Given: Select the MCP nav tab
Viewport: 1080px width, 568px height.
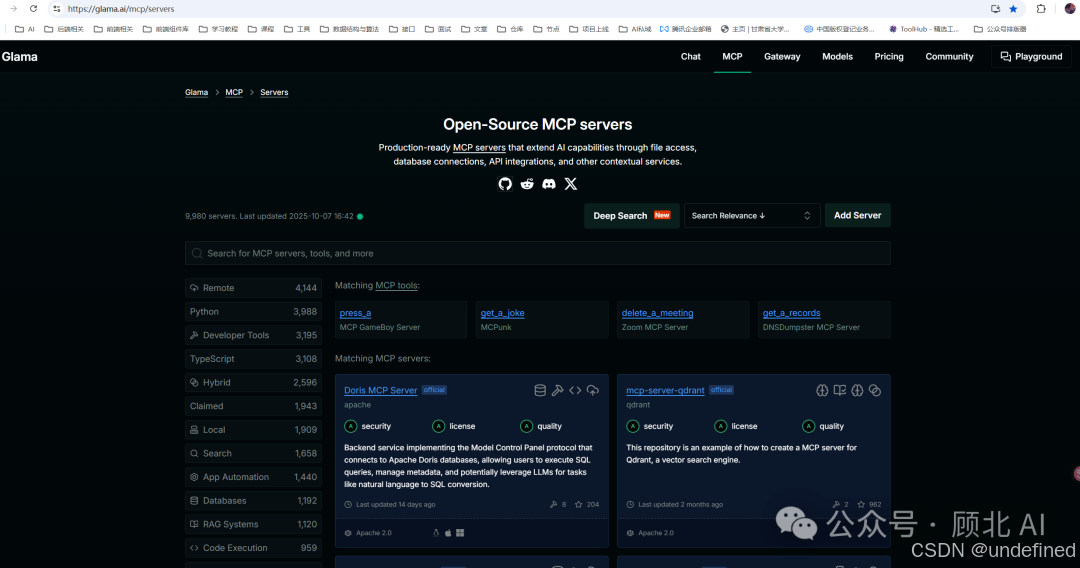Looking at the screenshot, I should (732, 56).
